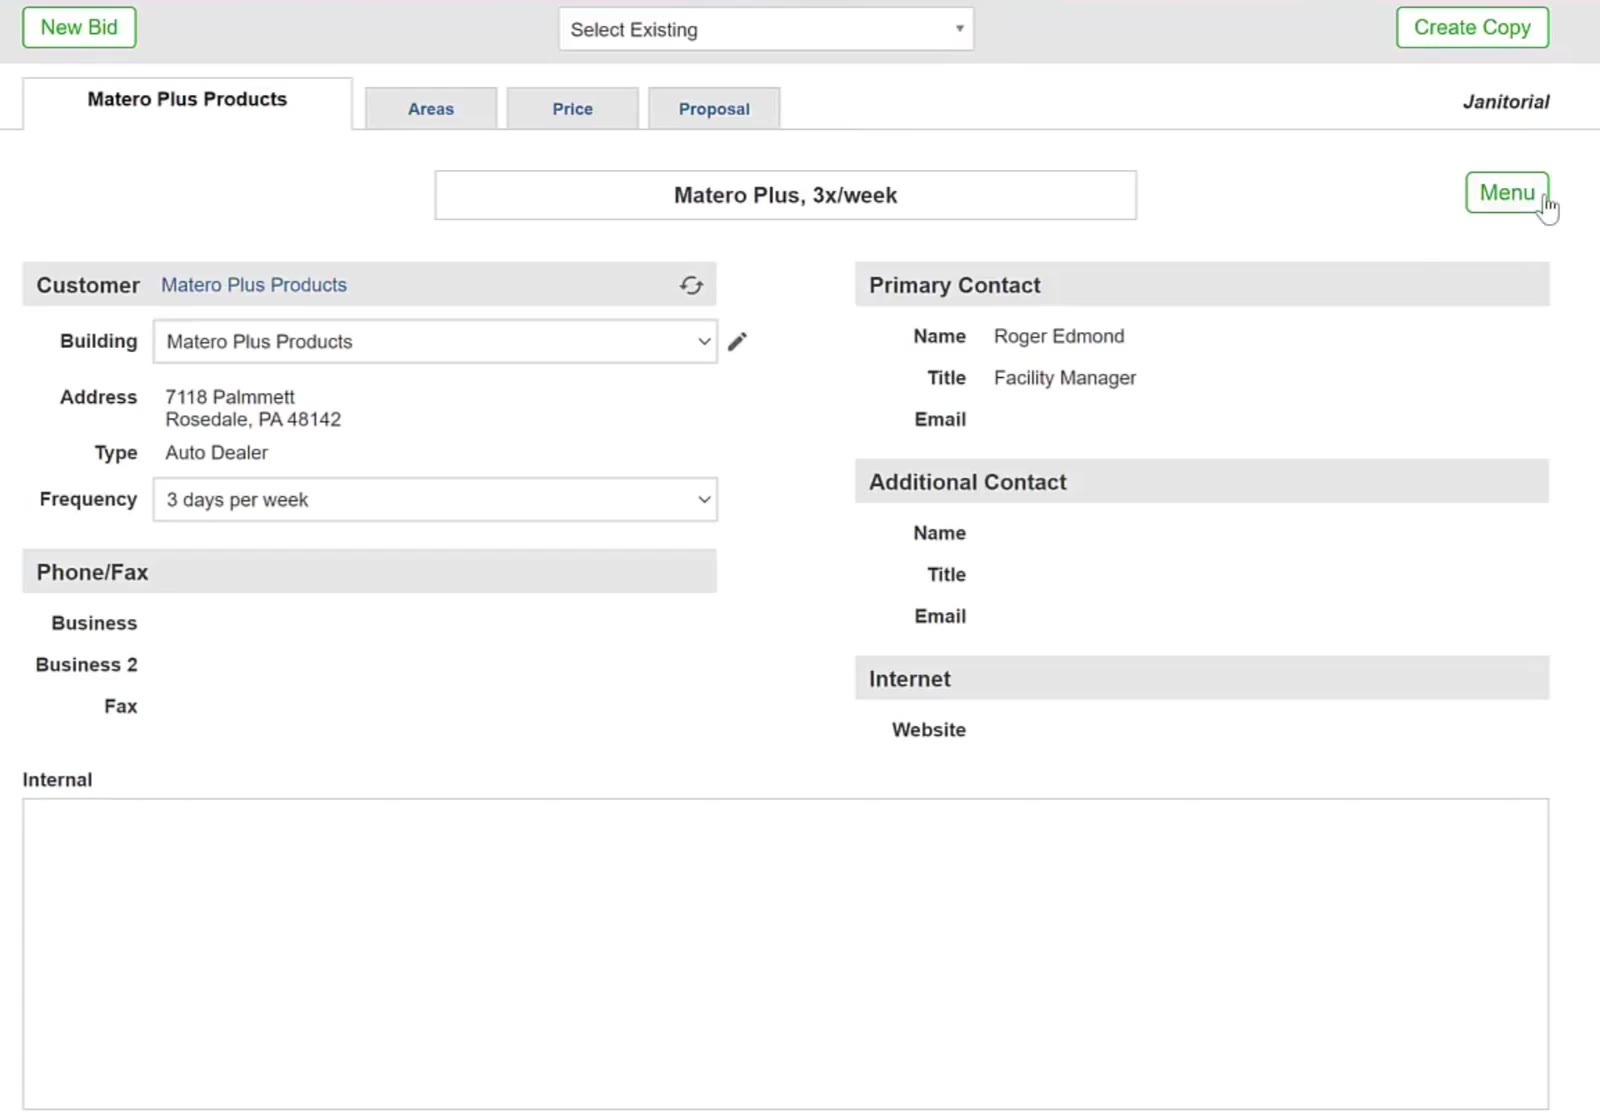The width and height of the screenshot is (1600, 1112).
Task: Click the Additional Contact section header
Action: tap(1202, 482)
